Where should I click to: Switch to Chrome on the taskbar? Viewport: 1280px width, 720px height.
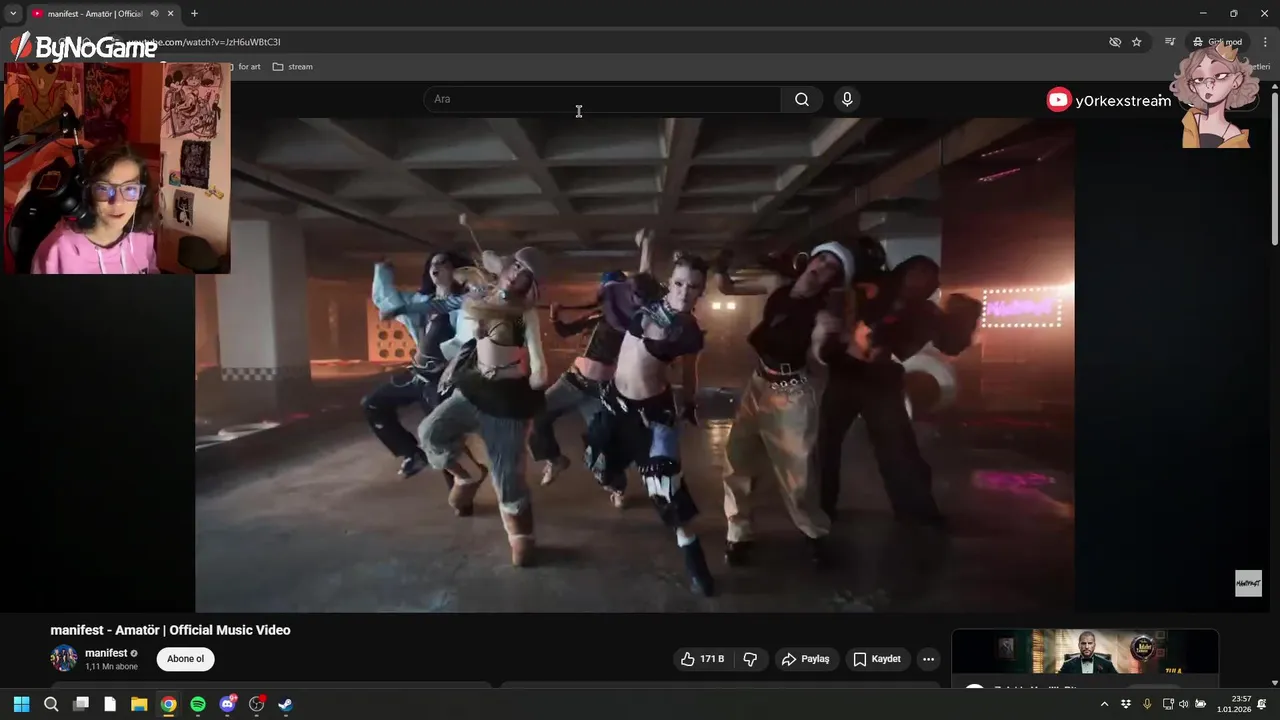pos(169,704)
